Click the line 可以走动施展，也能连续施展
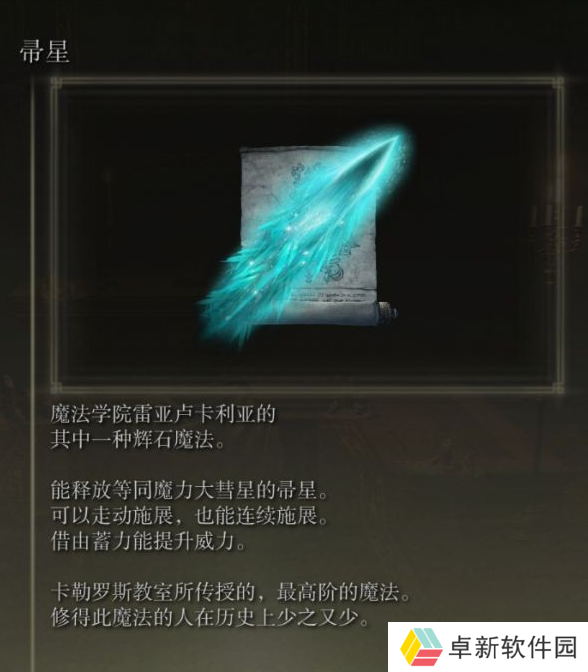This screenshot has height=672, width=588. coord(190,516)
